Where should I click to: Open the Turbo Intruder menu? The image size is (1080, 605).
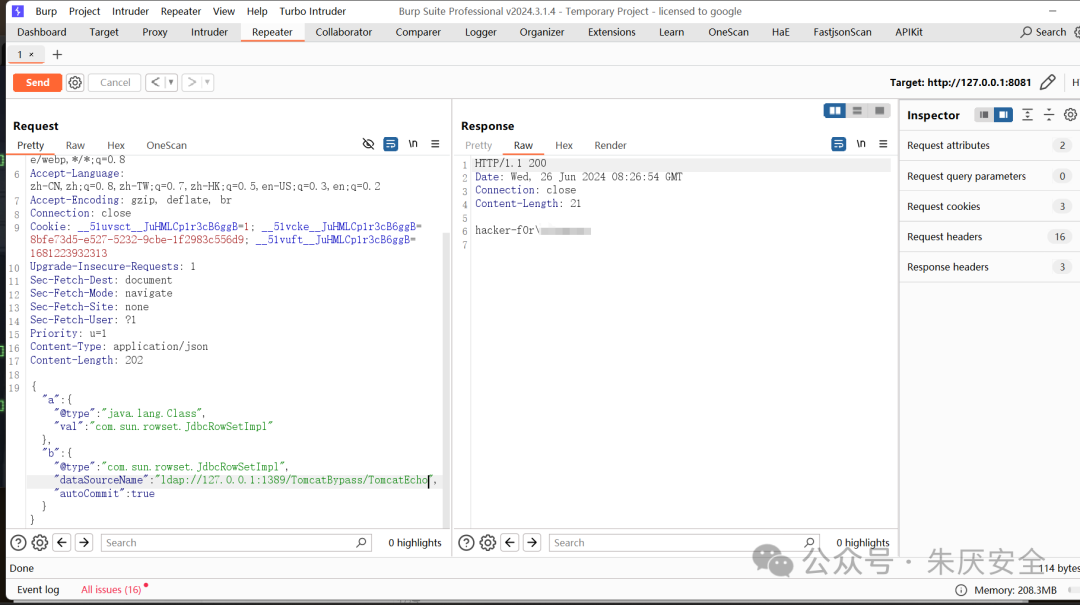[313, 11]
